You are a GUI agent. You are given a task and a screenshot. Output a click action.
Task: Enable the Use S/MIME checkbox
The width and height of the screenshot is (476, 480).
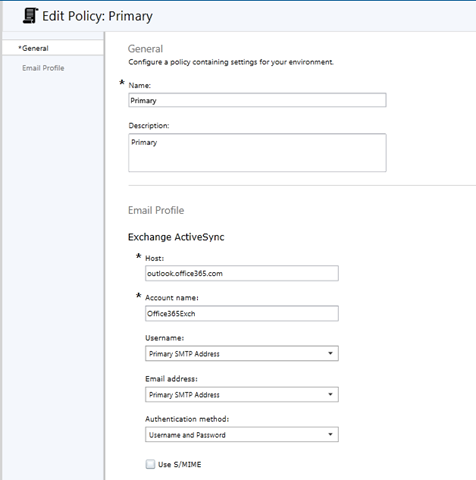tap(150, 464)
